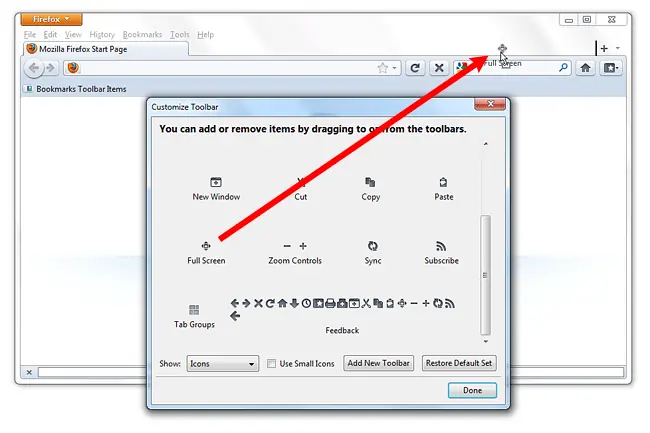Click the Restore Default Set button

tap(459, 363)
